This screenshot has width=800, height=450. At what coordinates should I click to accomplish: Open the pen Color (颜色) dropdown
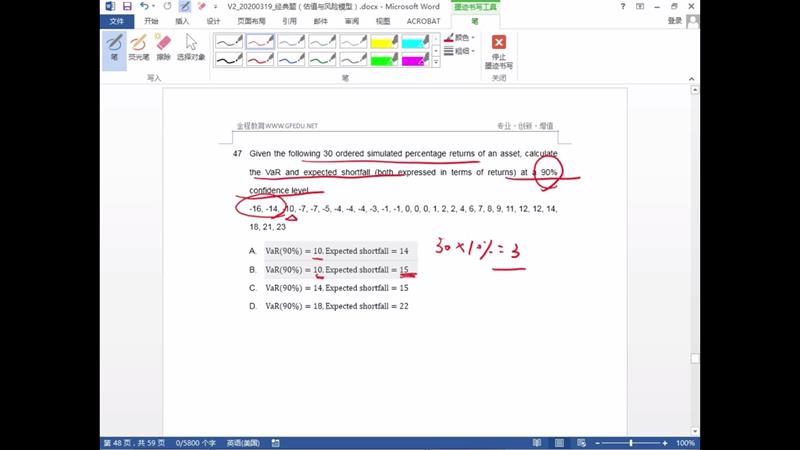[x=460, y=37]
